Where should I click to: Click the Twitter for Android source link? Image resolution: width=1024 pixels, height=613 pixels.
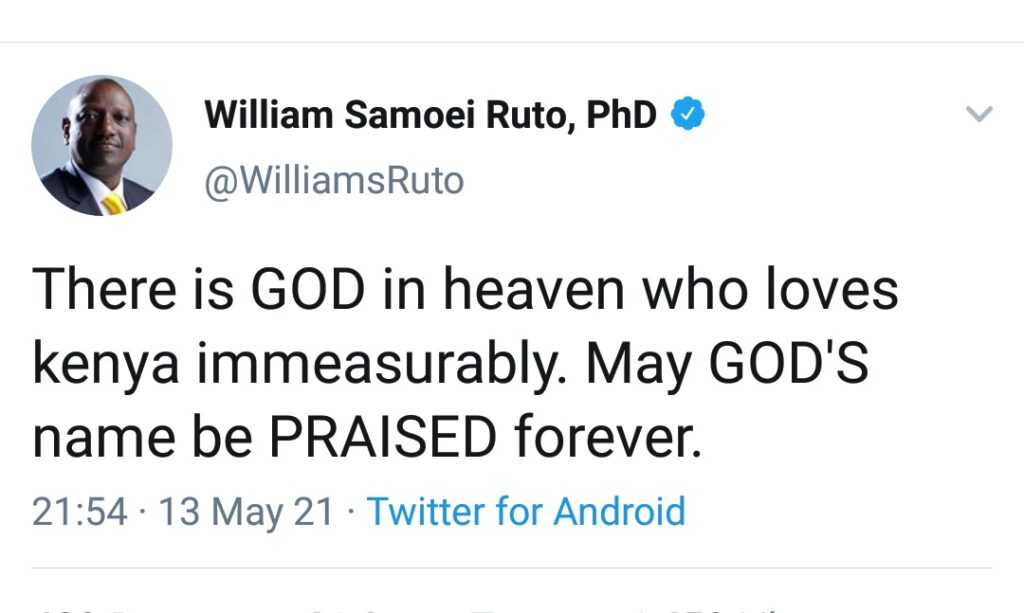click(526, 512)
